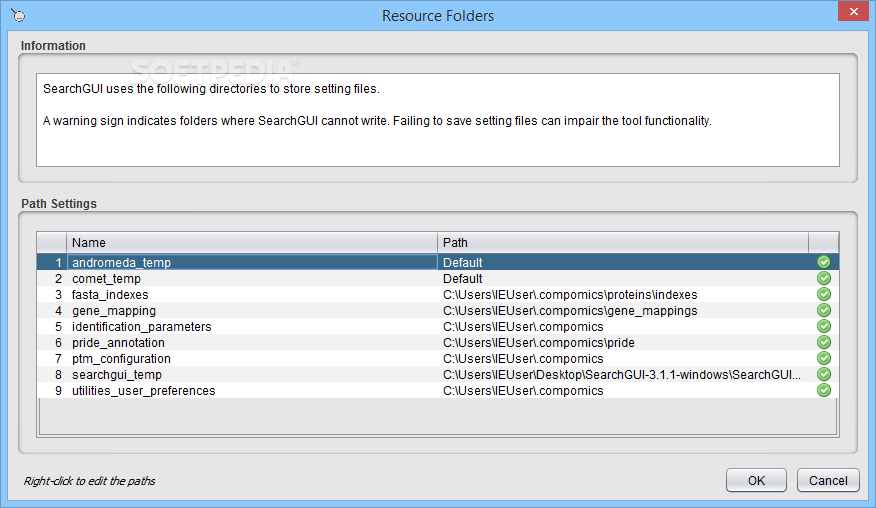Click the green check icon for searchgui_temp
The image size is (876, 508).
coord(823,374)
